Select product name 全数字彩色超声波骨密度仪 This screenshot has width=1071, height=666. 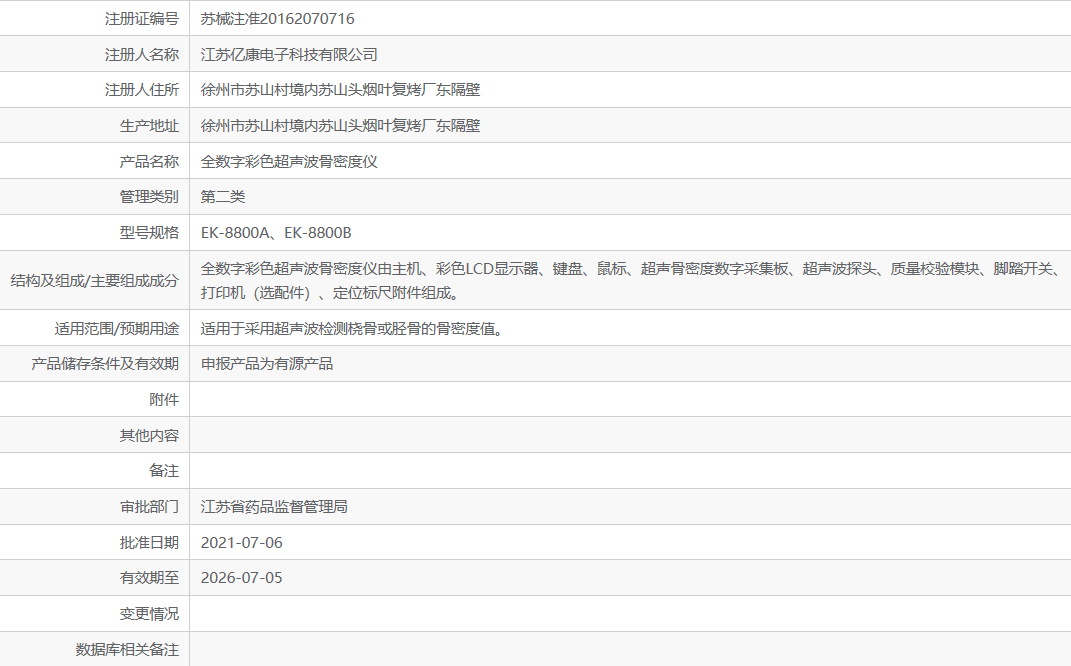pyautogui.click(x=289, y=161)
